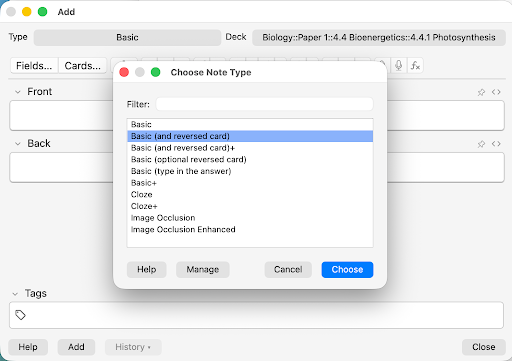Close the Add window via Close button
This screenshot has height=361, width=512.
[484, 347]
